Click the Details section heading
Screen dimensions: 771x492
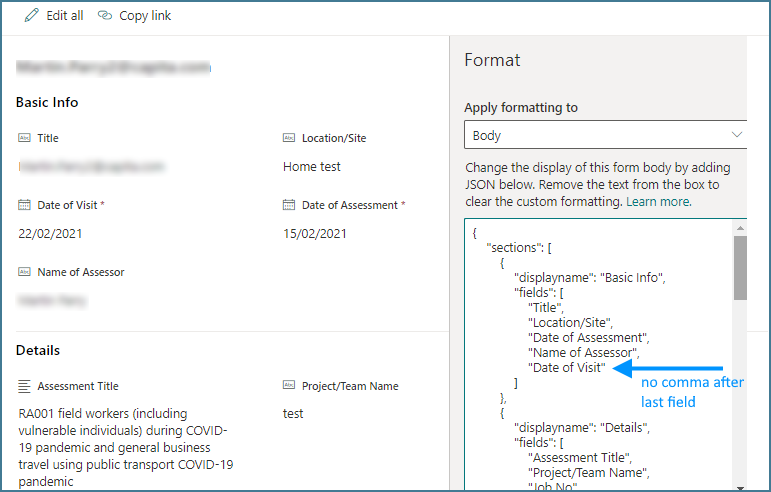click(38, 350)
